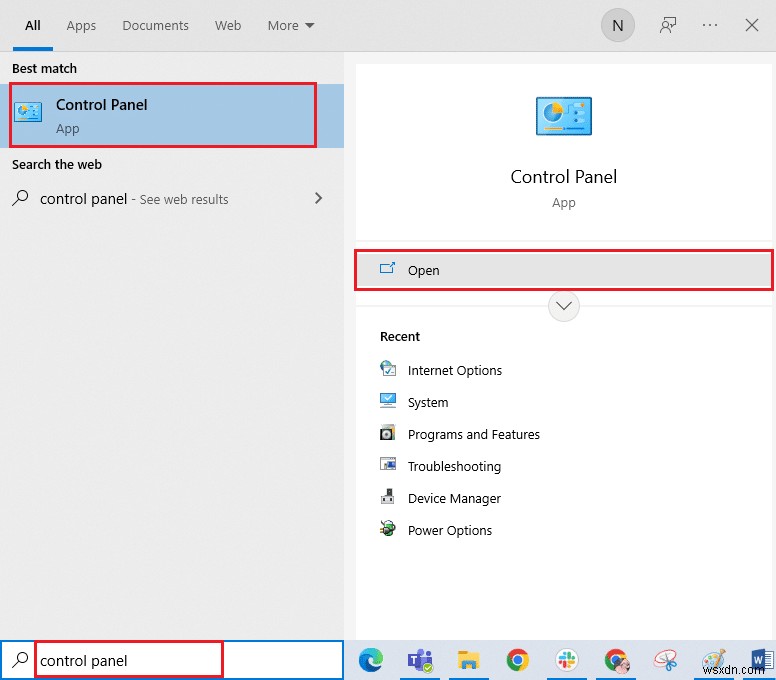
Task: Open recent item Power Options
Action: pyautogui.click(x=449, y=531)
